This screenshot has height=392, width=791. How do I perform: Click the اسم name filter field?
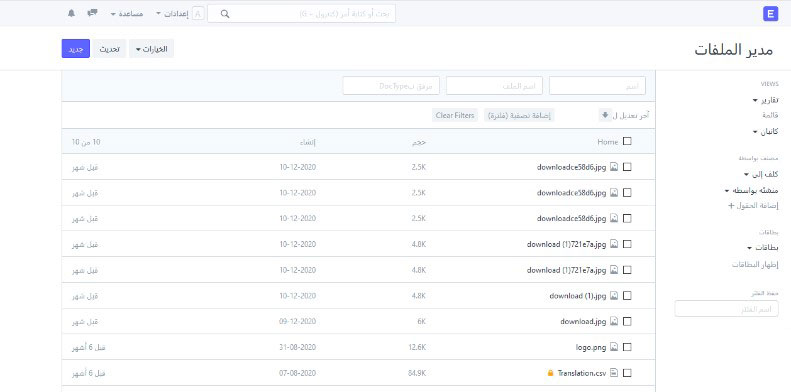pyautogui.click(x=597, y=86)
